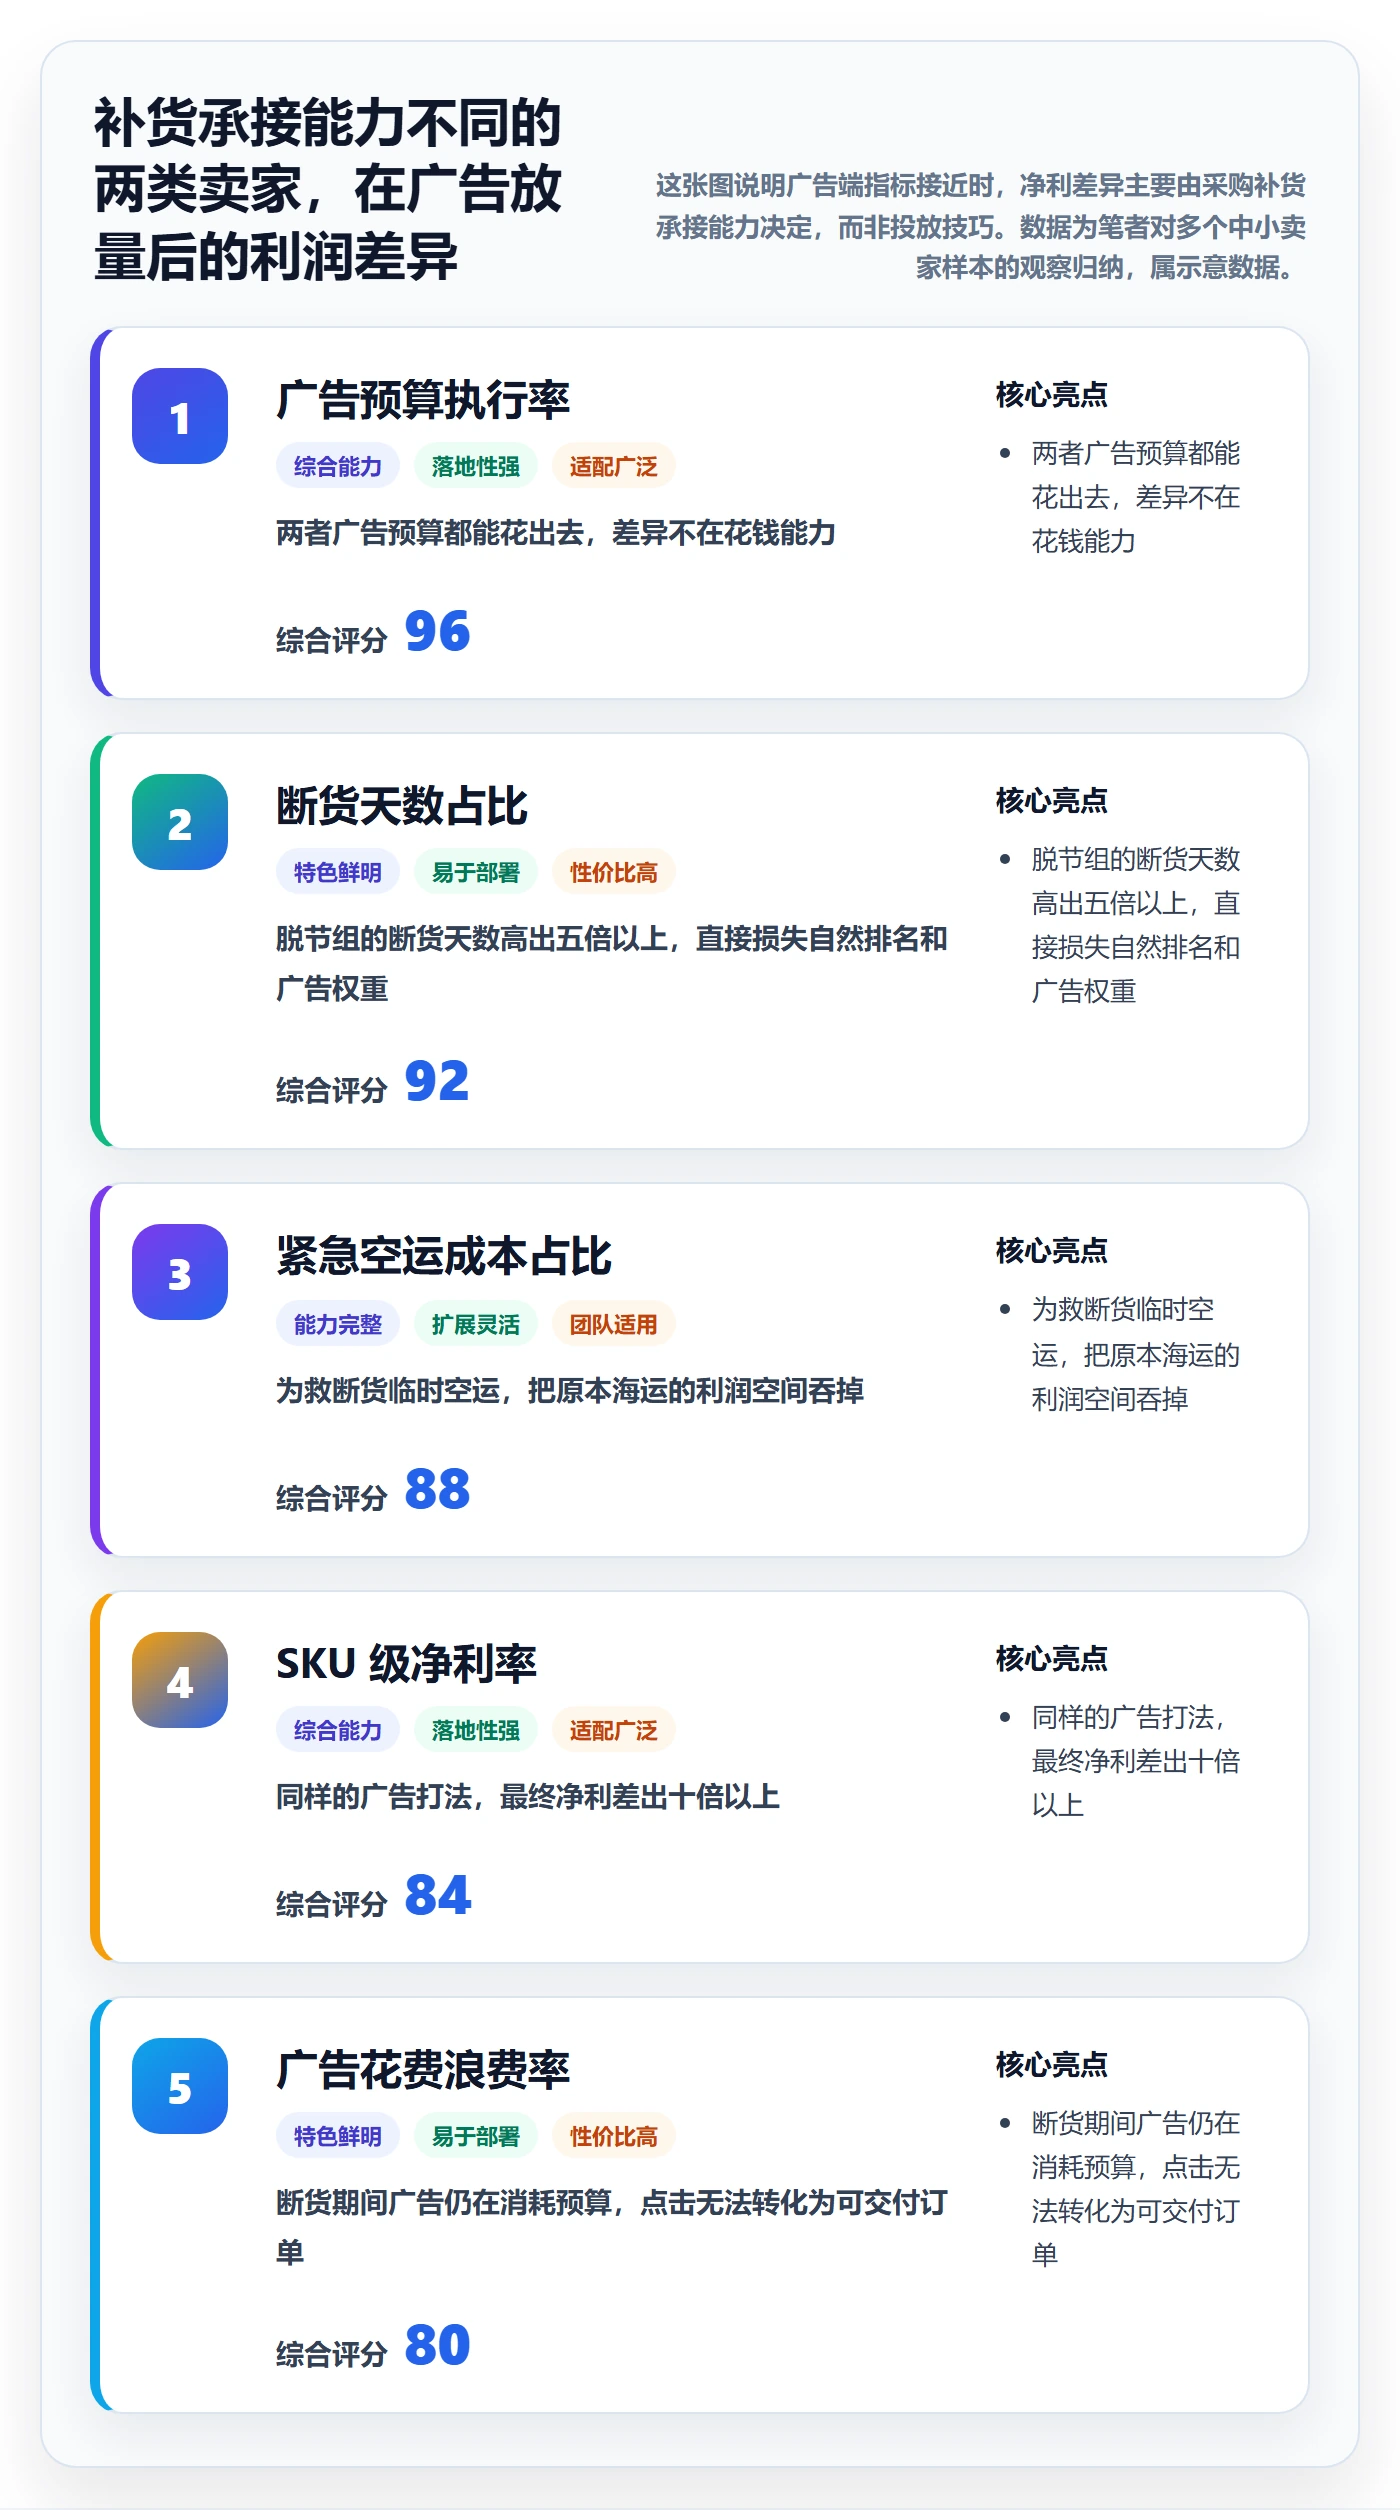Click 综合评分 label beside score 96

point(331,640)
